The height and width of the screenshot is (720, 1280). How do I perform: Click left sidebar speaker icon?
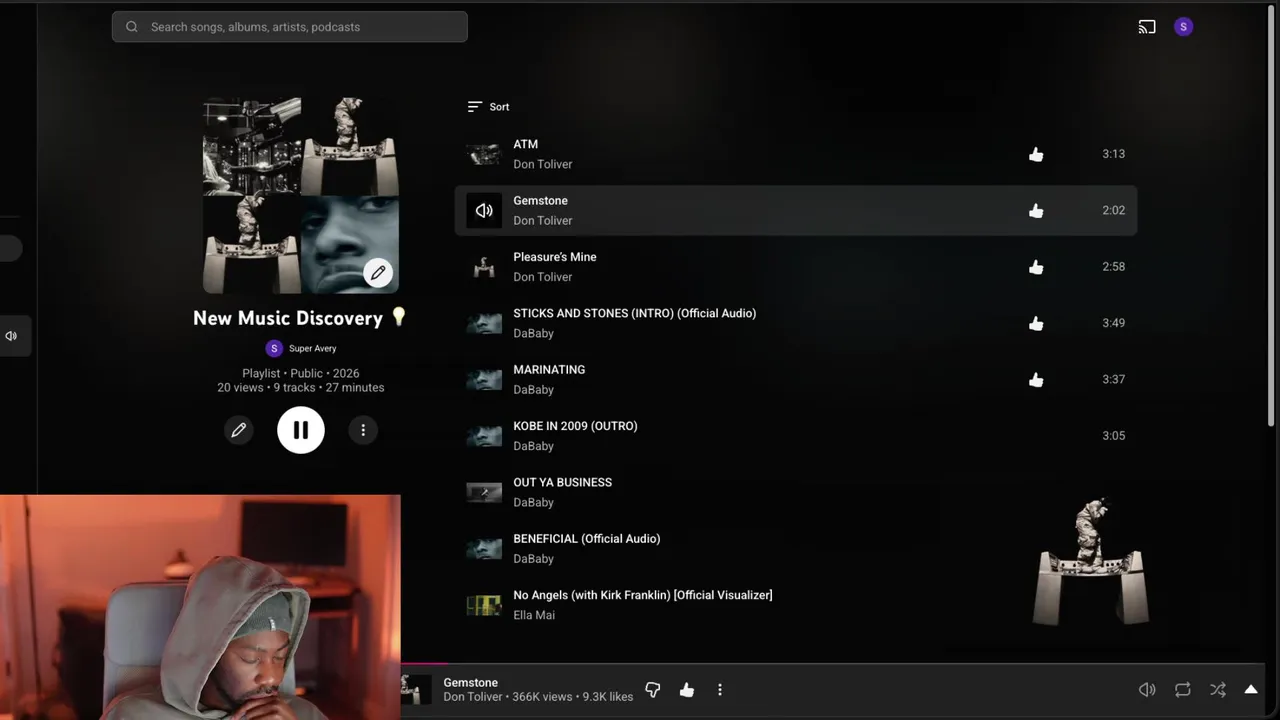click(11, 336)
